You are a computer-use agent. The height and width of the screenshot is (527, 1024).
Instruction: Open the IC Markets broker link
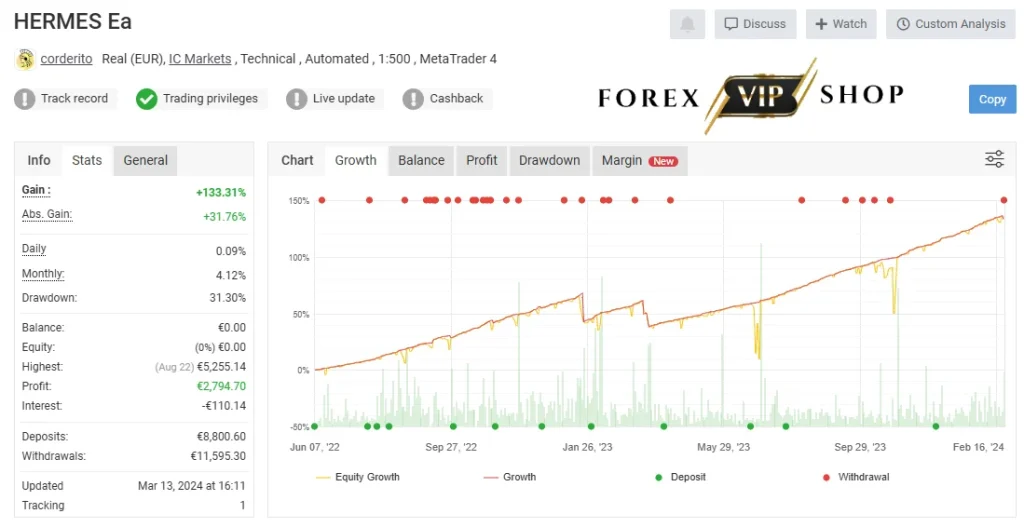pos(200,59)
